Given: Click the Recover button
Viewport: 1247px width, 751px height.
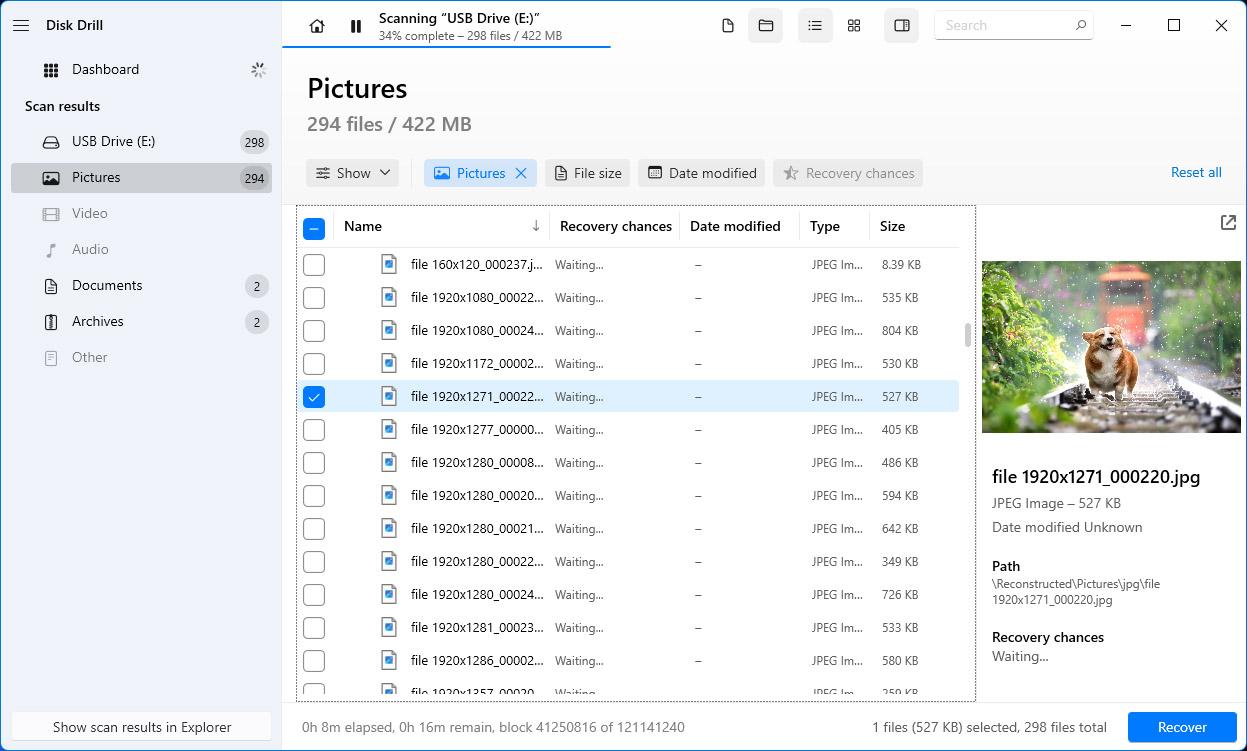Looking at the screenshot, I should pyautogui.click(x=1182, y=727).
